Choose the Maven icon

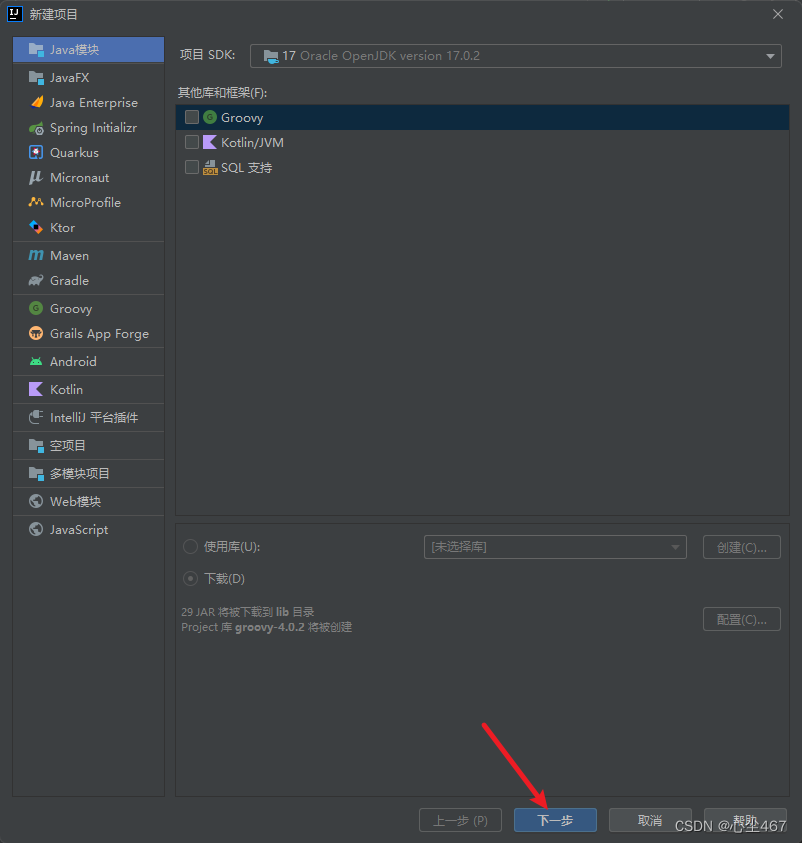(36, 255)
